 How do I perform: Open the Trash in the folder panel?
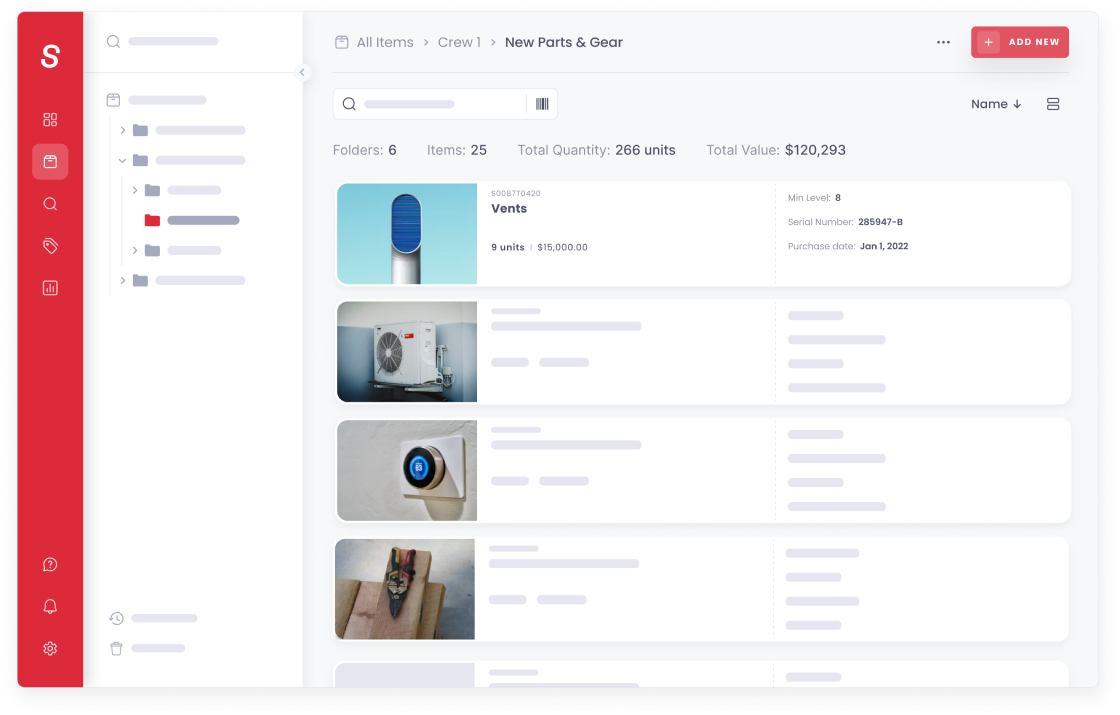tap(116, 648)
